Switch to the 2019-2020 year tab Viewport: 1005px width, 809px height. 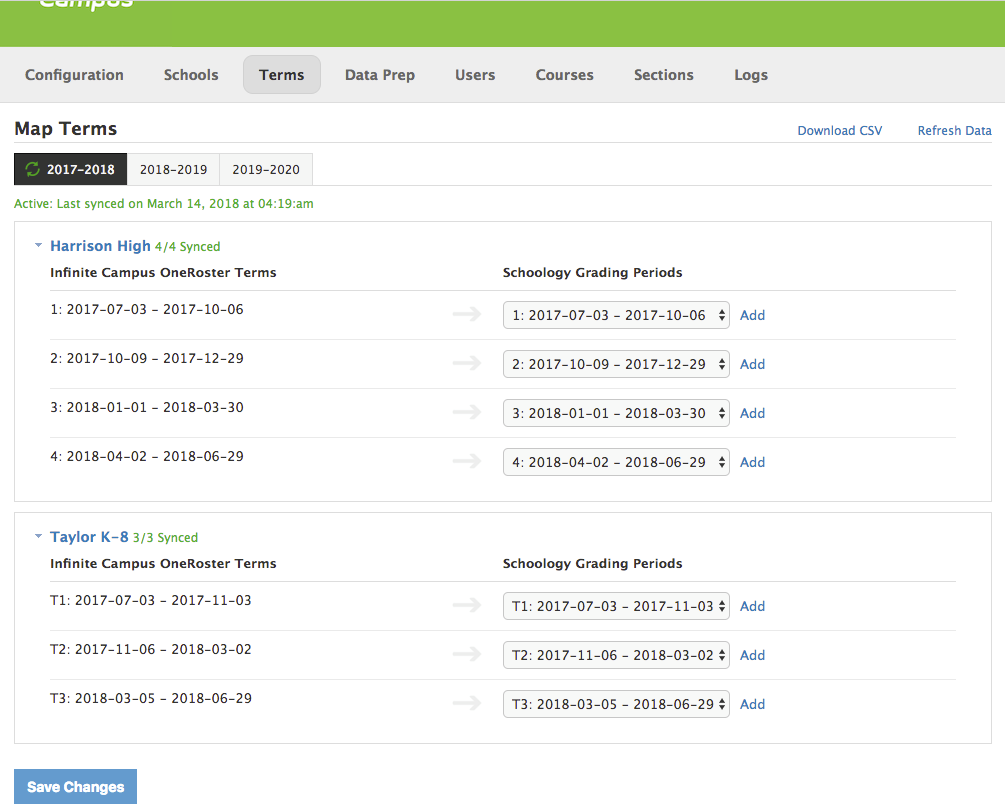[266, 170]
